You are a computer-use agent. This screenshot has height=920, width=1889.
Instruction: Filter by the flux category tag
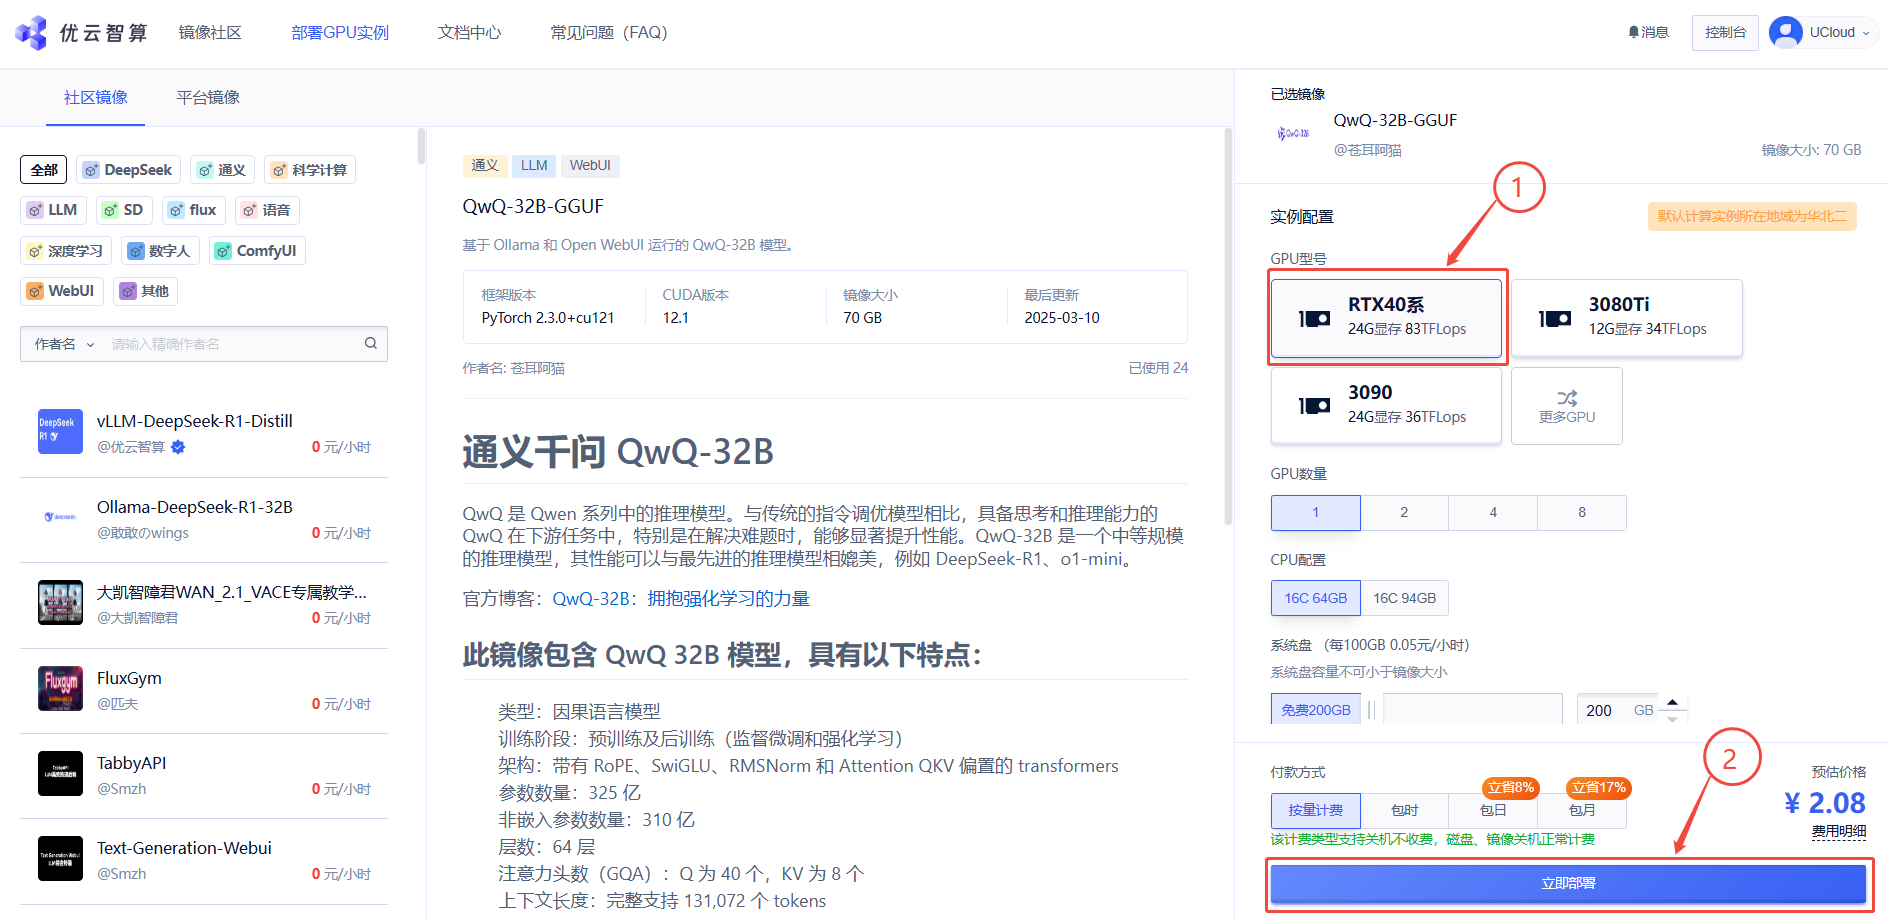[x=193, y=210]
